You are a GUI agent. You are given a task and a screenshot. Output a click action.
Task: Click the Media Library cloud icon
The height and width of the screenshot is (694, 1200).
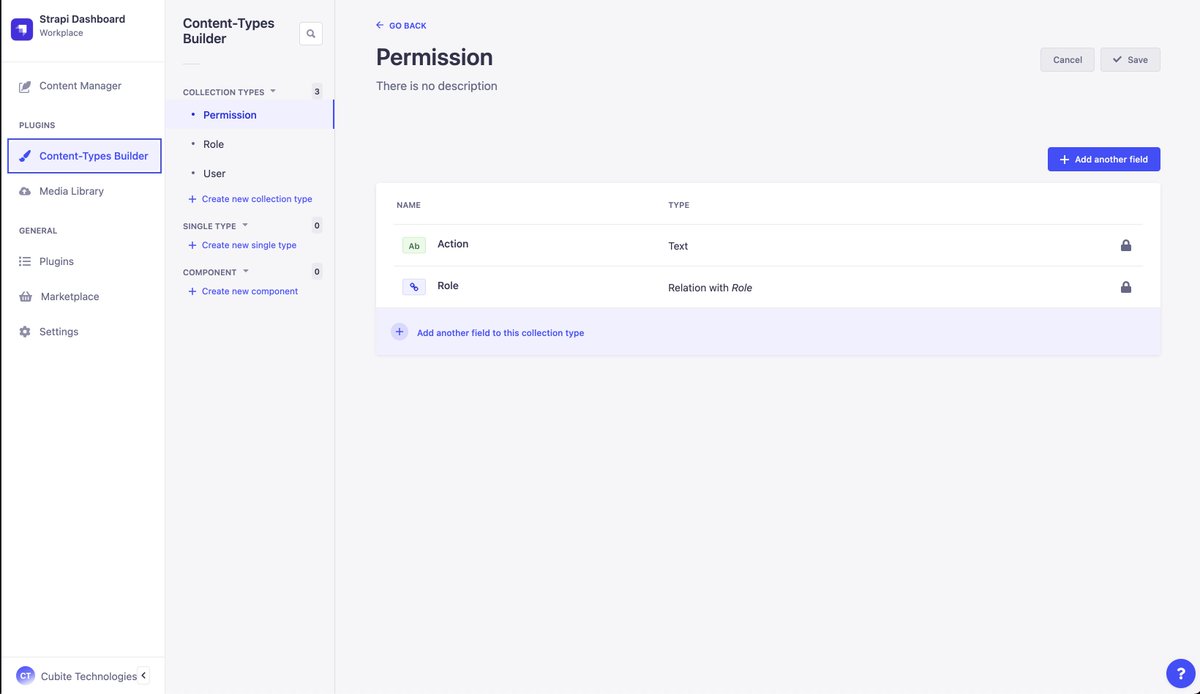[x=25, y=191]
